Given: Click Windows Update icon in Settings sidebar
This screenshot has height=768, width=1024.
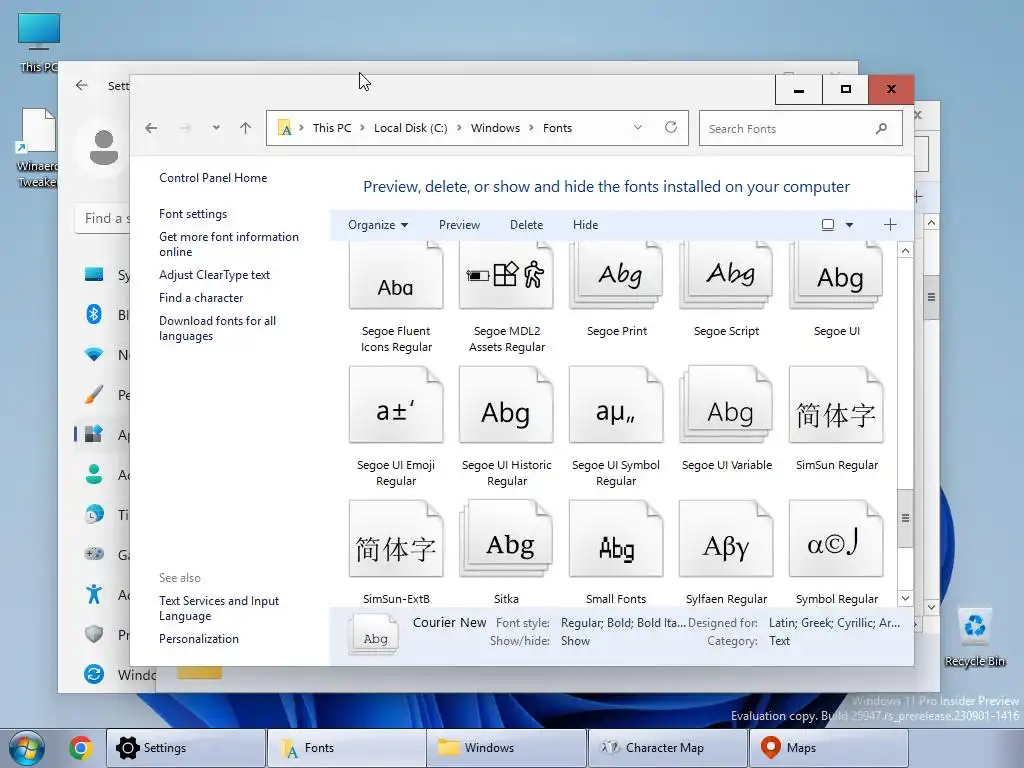Looking at the screenshot, I should [94, 674].
